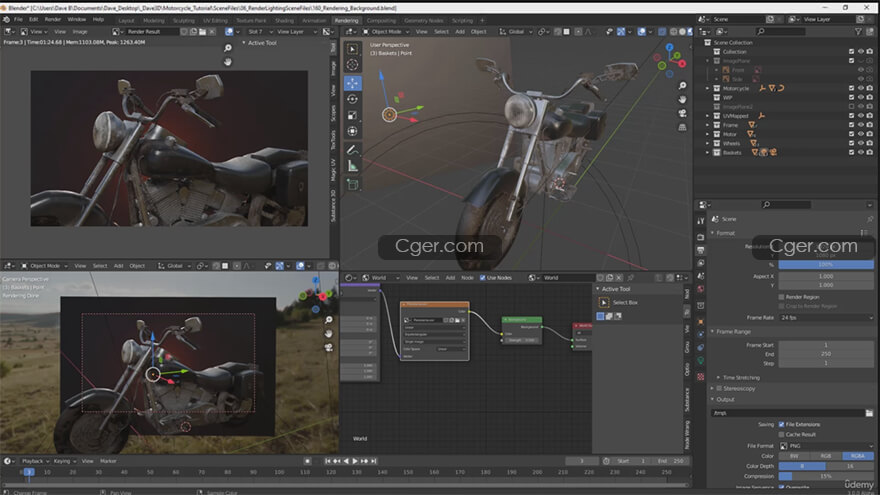The width and height of the screenshot is (880, 495).
Task: Open the Texture properties tab icon
Action: click(700, 377)
